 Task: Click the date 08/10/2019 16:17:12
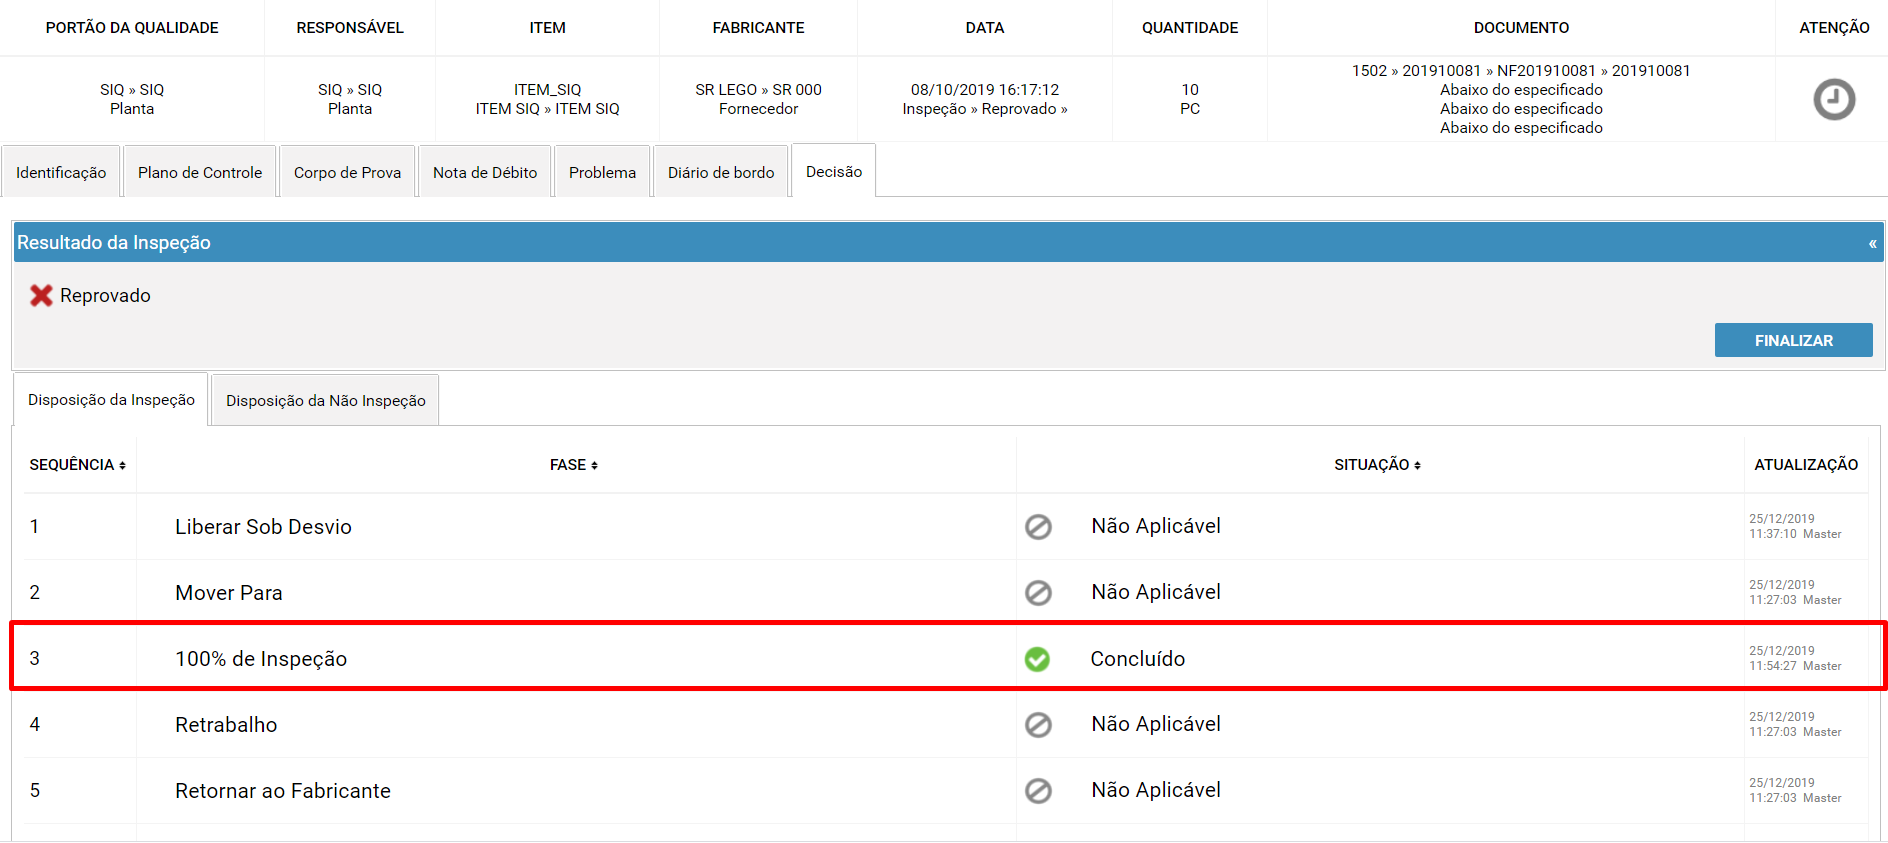(x=985, y=90)
